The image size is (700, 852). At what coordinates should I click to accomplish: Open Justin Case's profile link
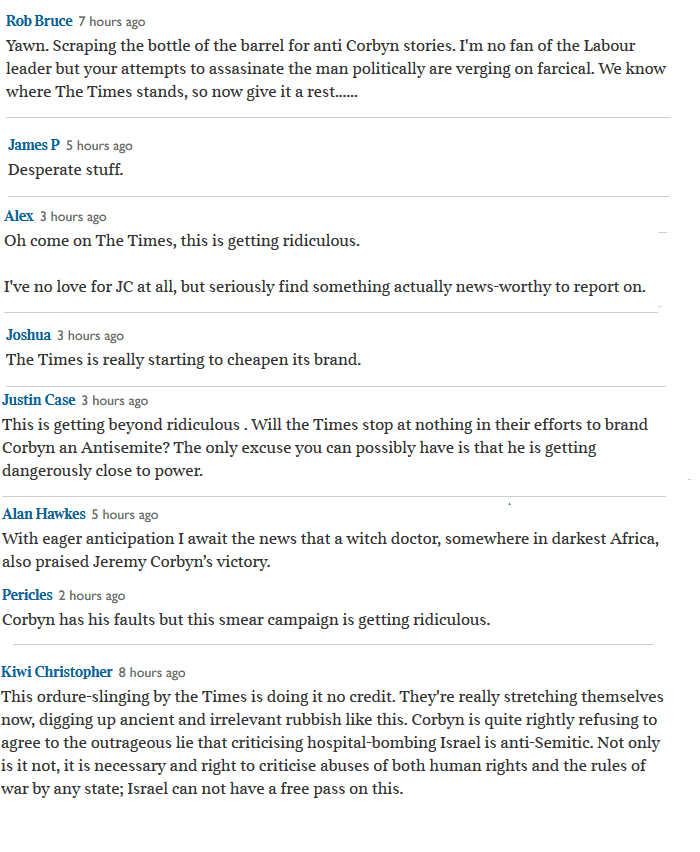[x=39, y=400]
